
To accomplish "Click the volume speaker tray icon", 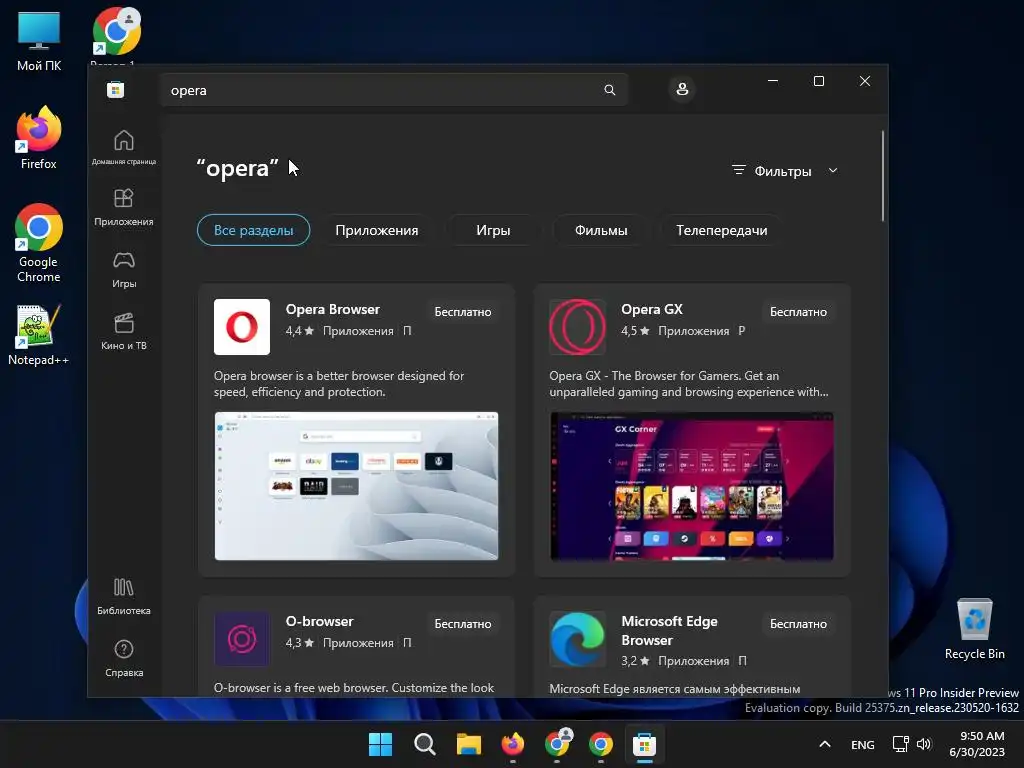I will 923,744.
